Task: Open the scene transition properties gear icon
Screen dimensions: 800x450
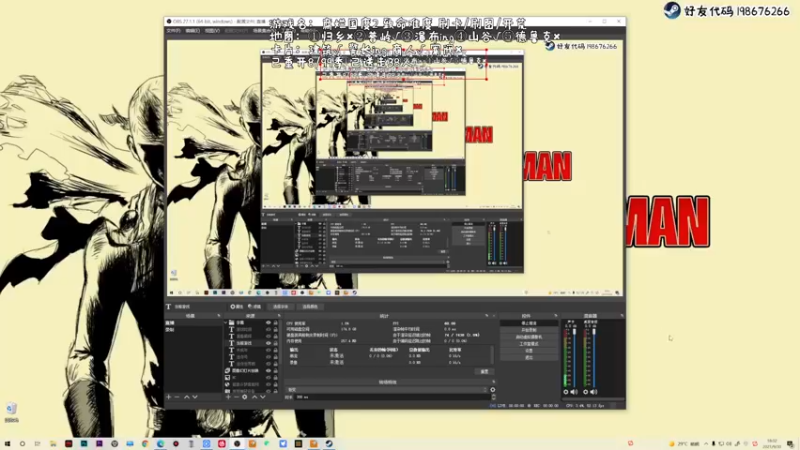Action: (492, 390)
